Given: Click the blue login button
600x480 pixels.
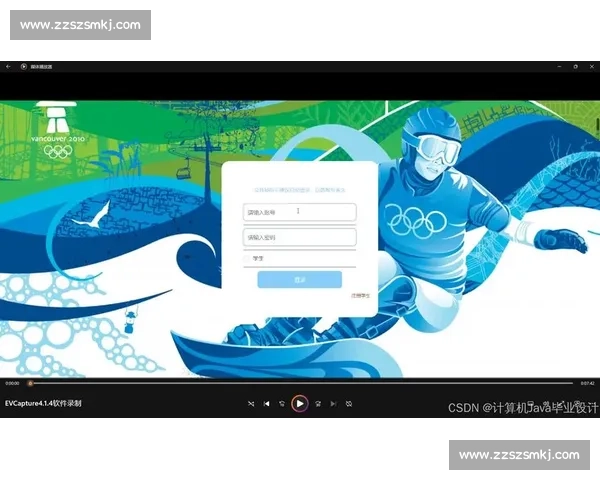Looking at the screenshot, I should pos(300,280).
